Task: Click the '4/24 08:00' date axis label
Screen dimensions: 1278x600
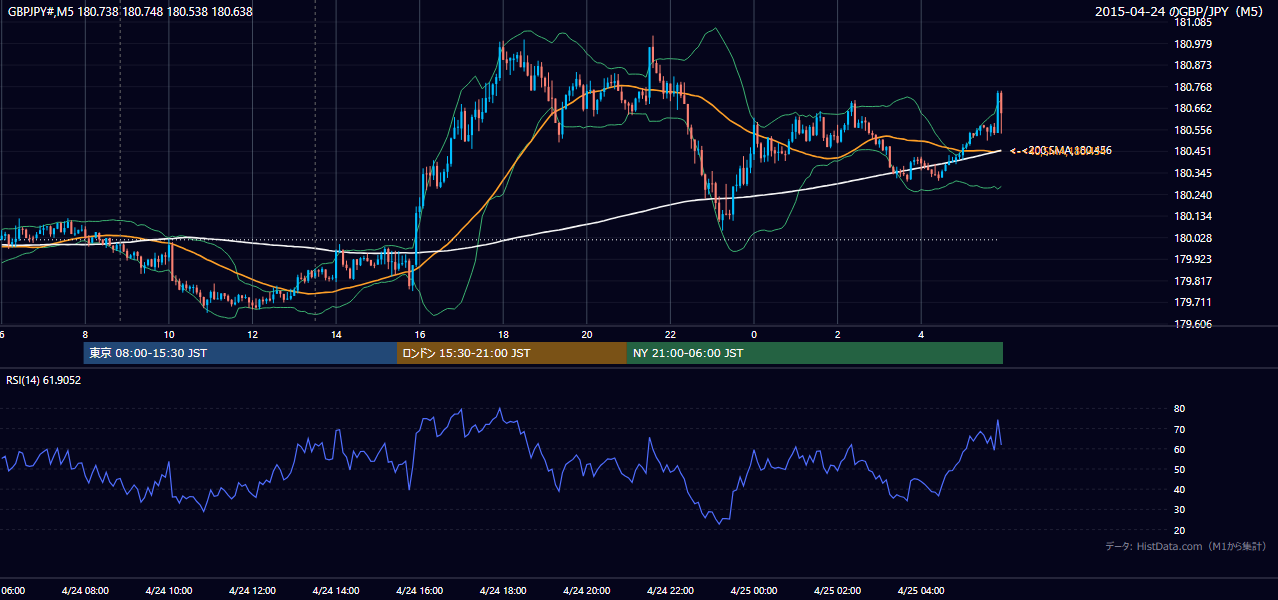Action: coord(85,590)
